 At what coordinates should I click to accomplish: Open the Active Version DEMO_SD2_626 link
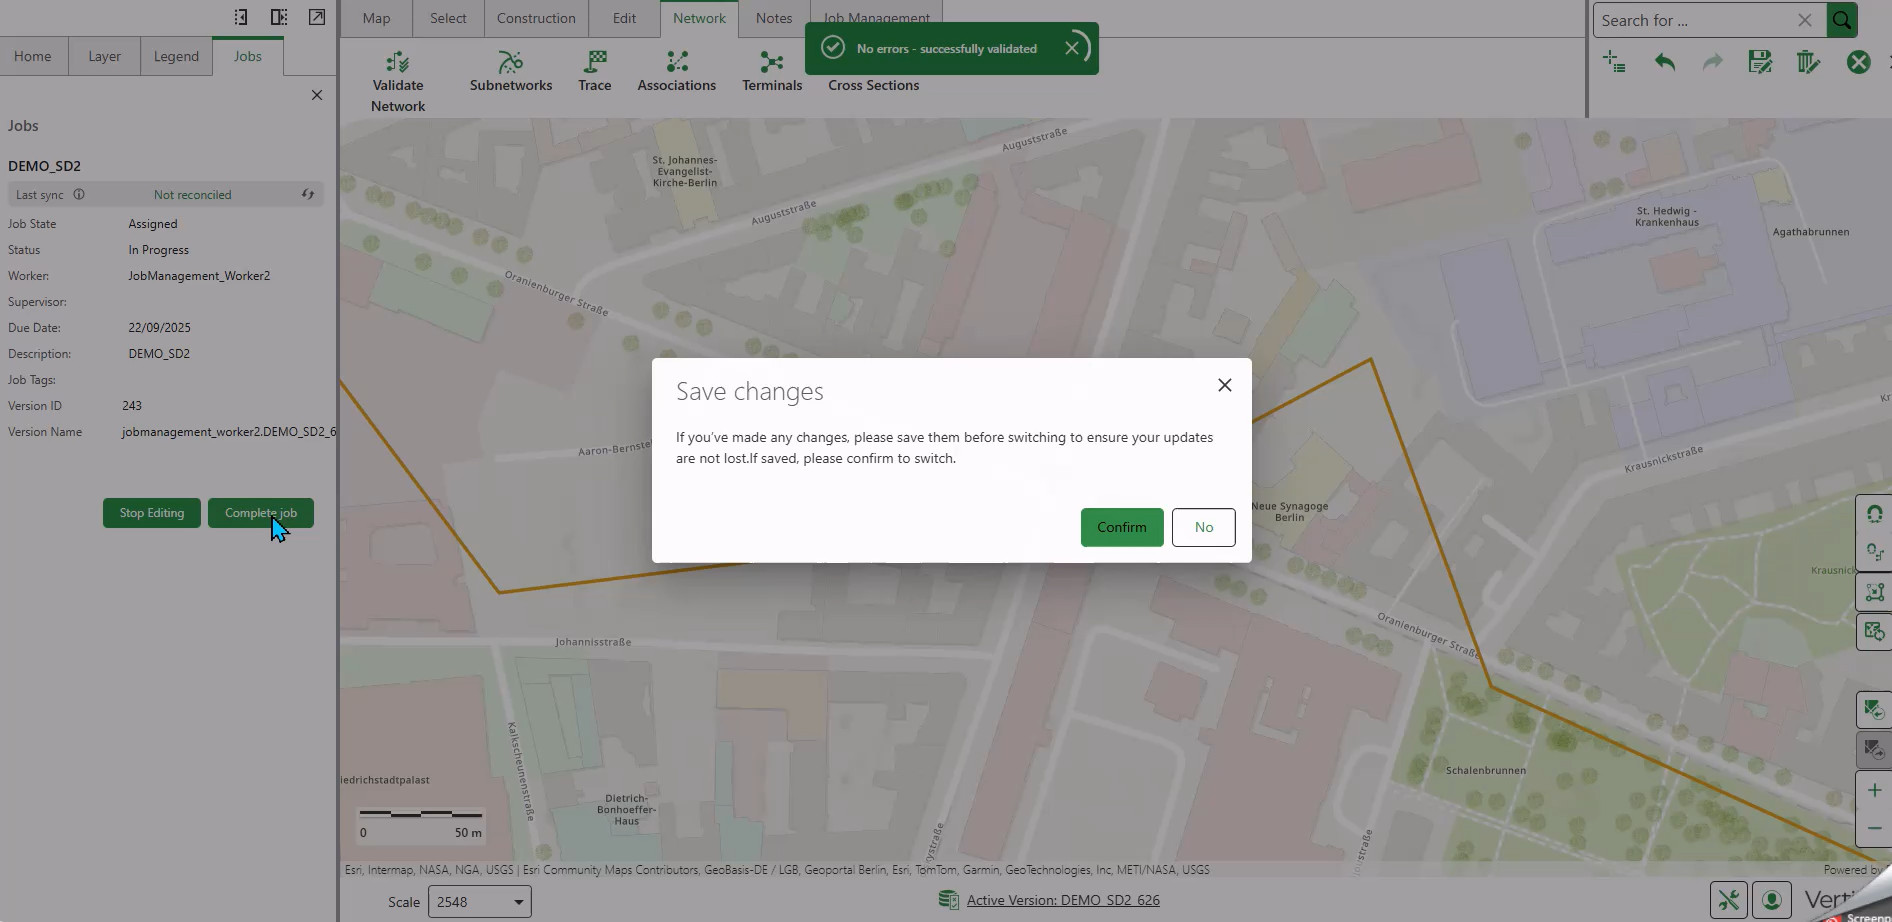[1063, 900]
